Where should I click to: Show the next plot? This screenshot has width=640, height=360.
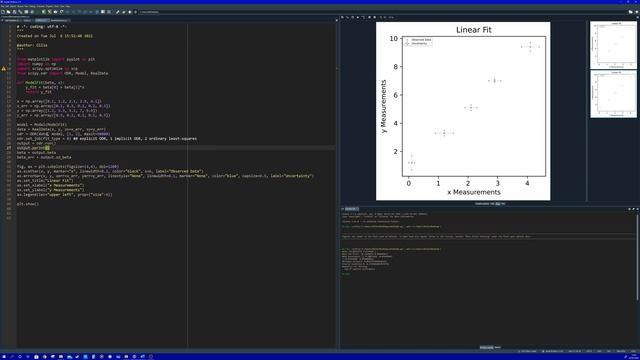(374, 17)
